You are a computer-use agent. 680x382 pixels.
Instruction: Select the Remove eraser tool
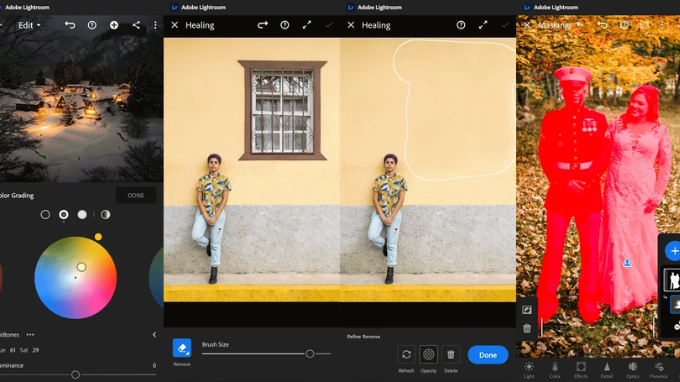pyautogui.click(x=182, y=348)
